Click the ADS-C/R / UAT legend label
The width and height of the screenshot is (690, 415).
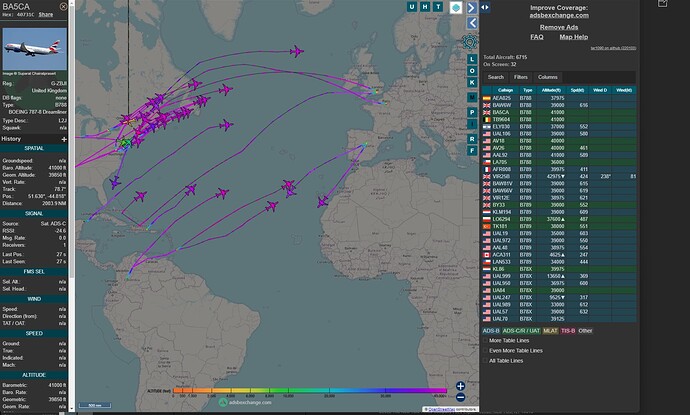click(x=521, y=331)
